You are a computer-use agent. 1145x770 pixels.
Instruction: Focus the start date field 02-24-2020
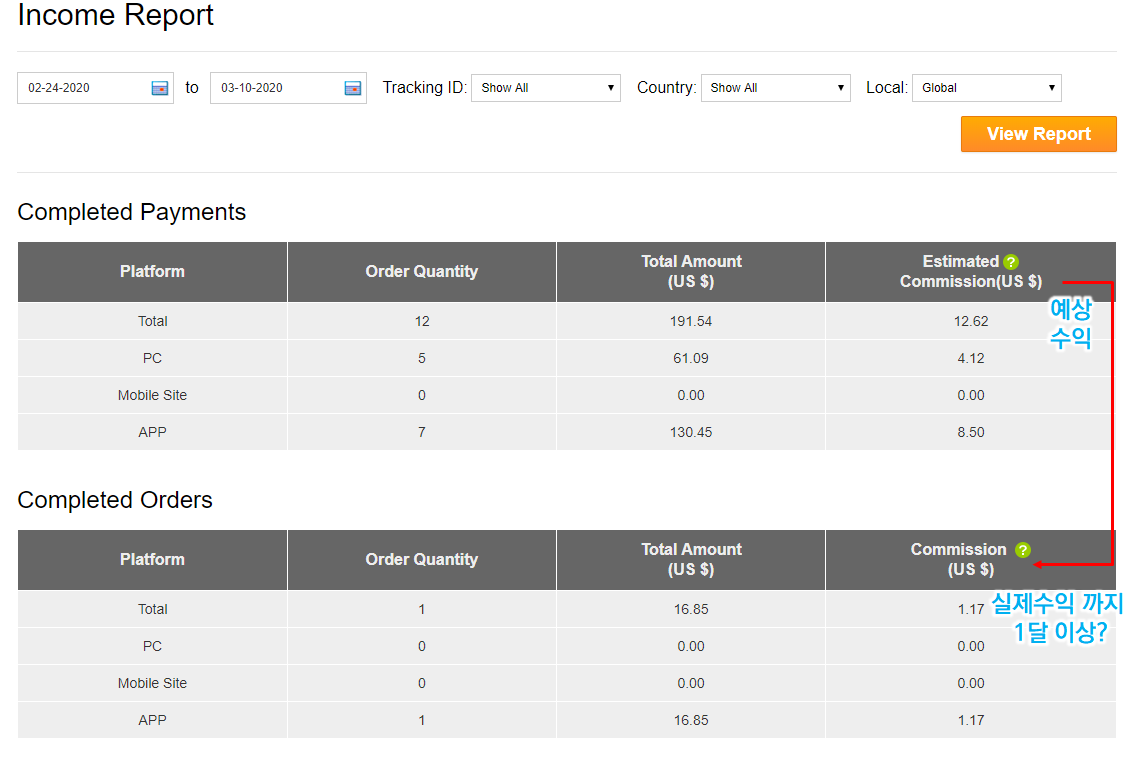(x=95, y=88)
